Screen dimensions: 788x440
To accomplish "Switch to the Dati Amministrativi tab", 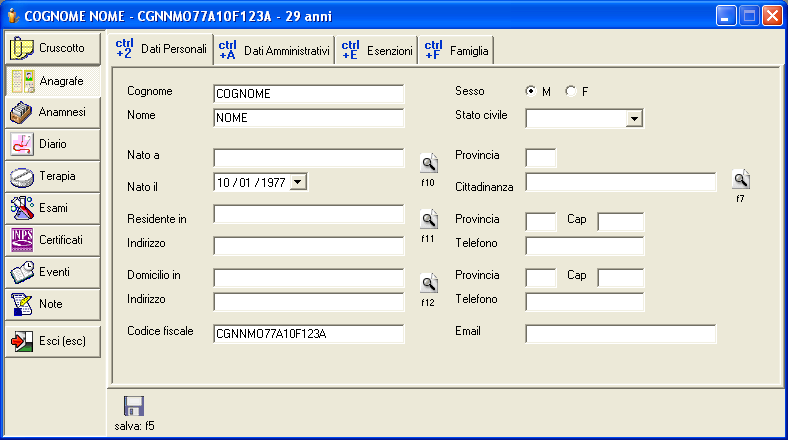I will pos(274,49).
